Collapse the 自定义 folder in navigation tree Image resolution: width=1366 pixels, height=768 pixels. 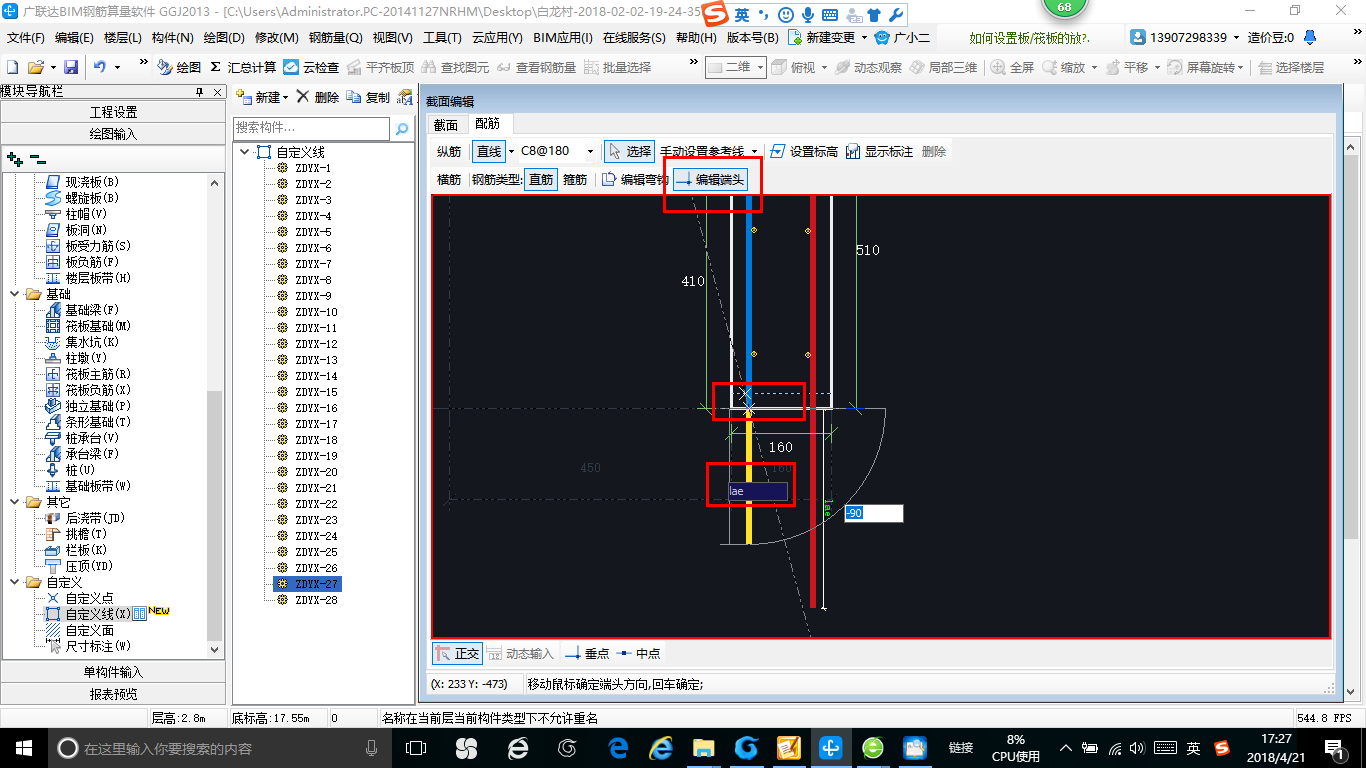click(15, 582)
